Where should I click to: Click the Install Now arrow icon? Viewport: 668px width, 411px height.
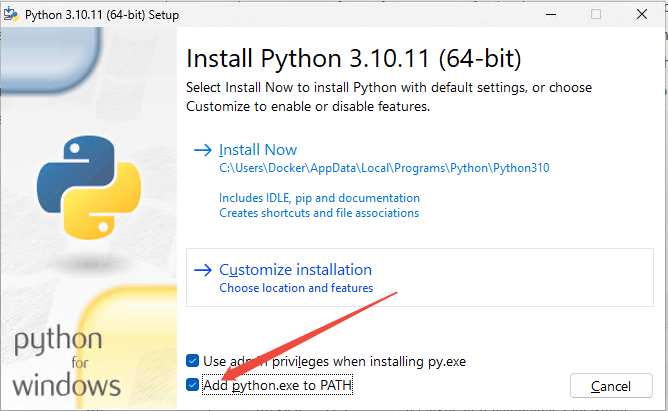point(203,150)
